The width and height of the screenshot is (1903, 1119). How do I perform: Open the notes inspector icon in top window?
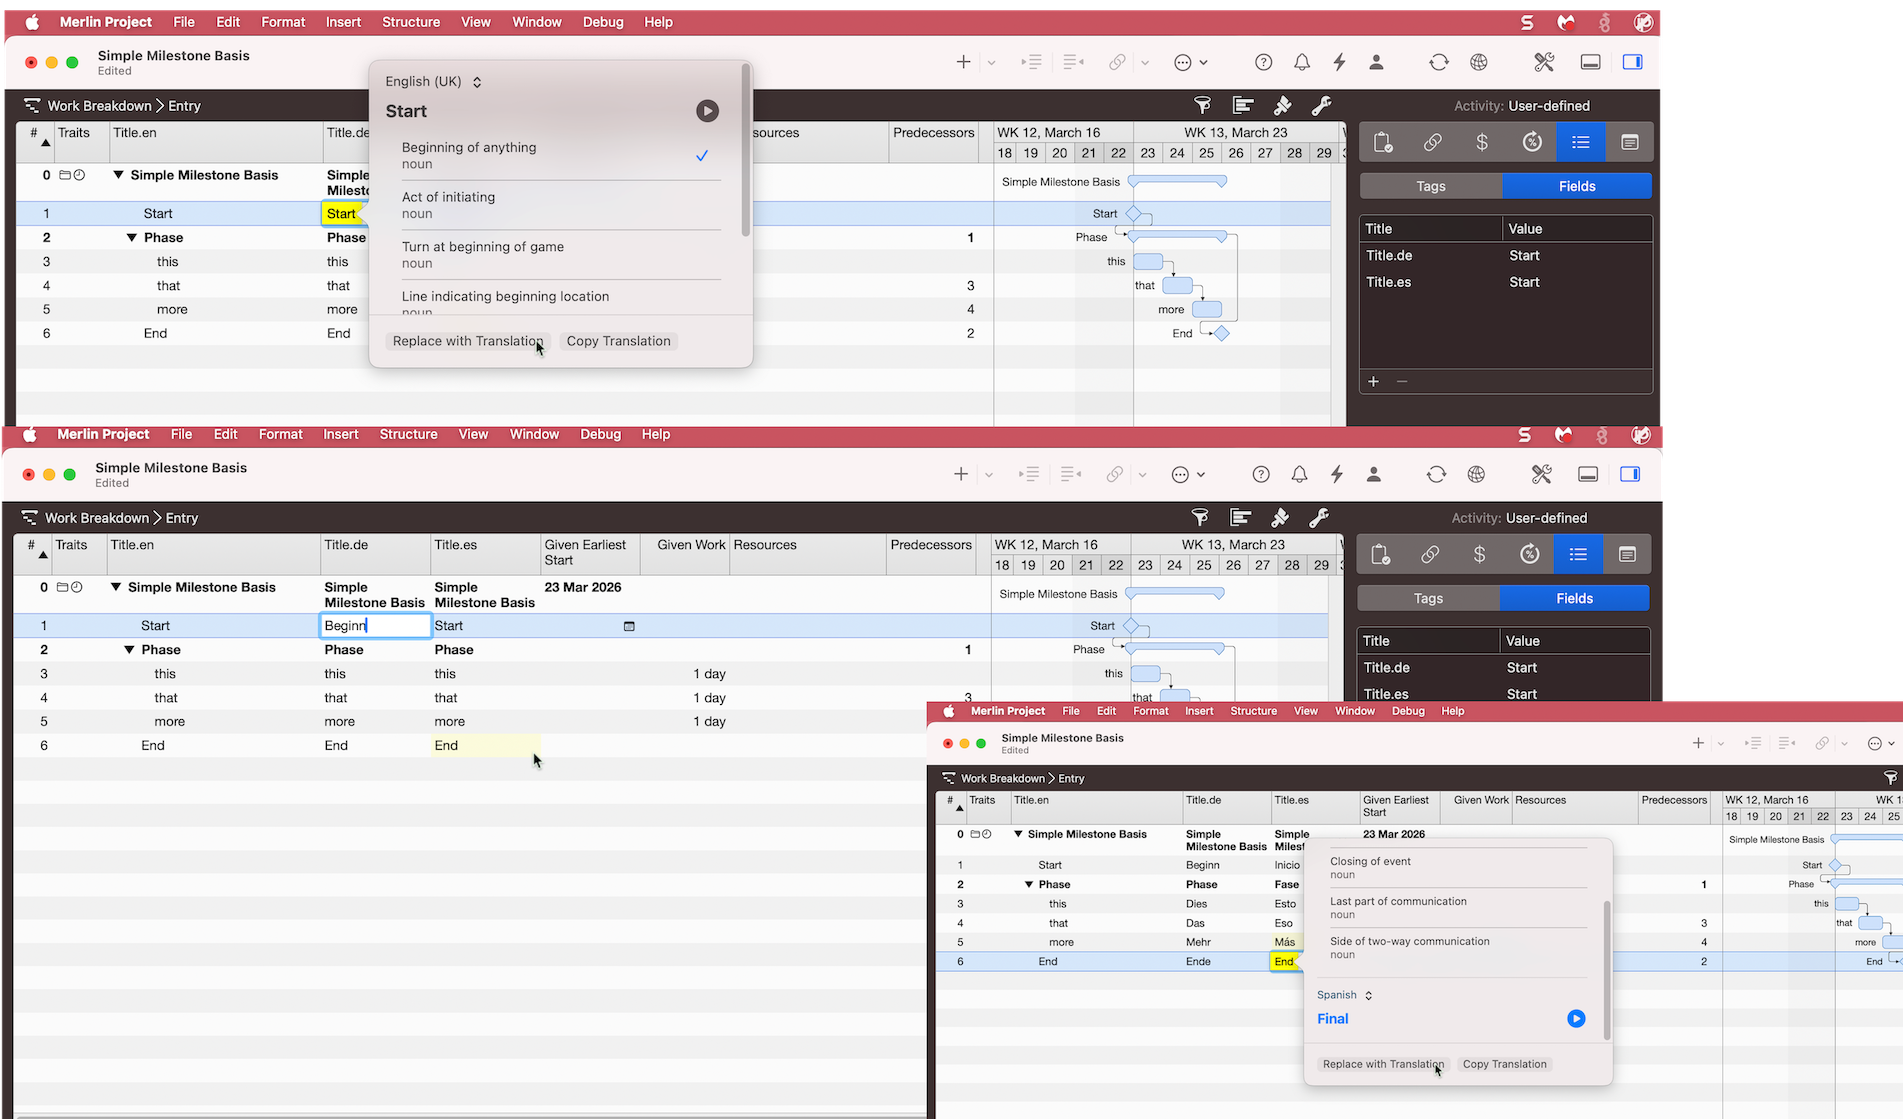click(x=1630, y=142)
